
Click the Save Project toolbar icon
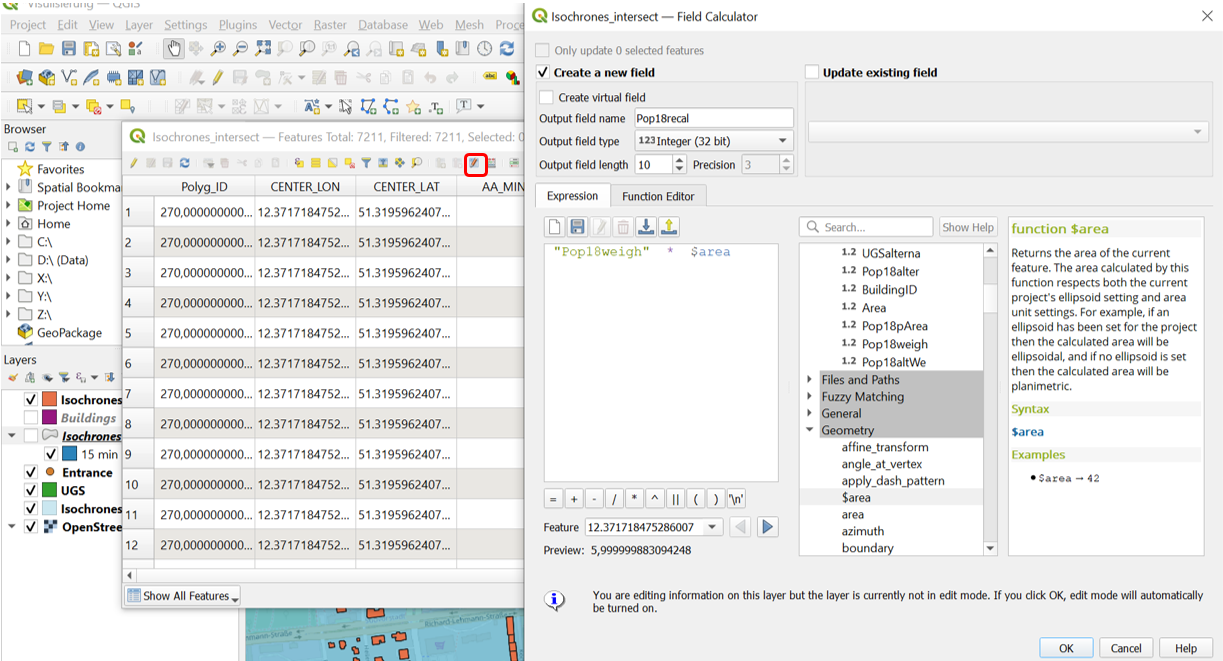tap(69, 48)
